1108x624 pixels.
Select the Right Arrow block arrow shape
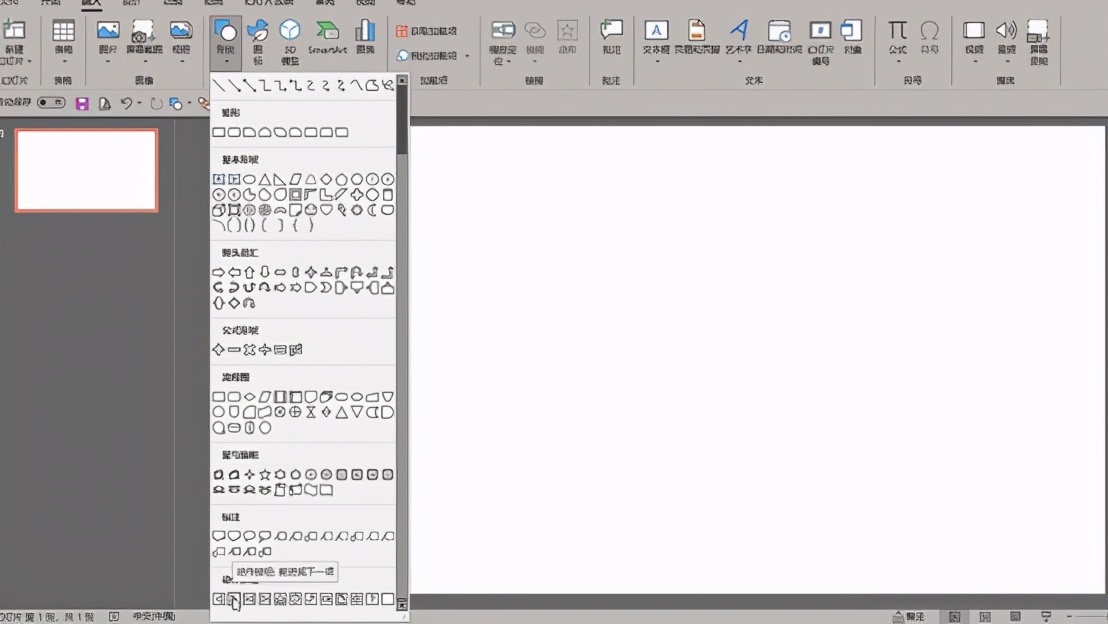[x=218, y=272]
